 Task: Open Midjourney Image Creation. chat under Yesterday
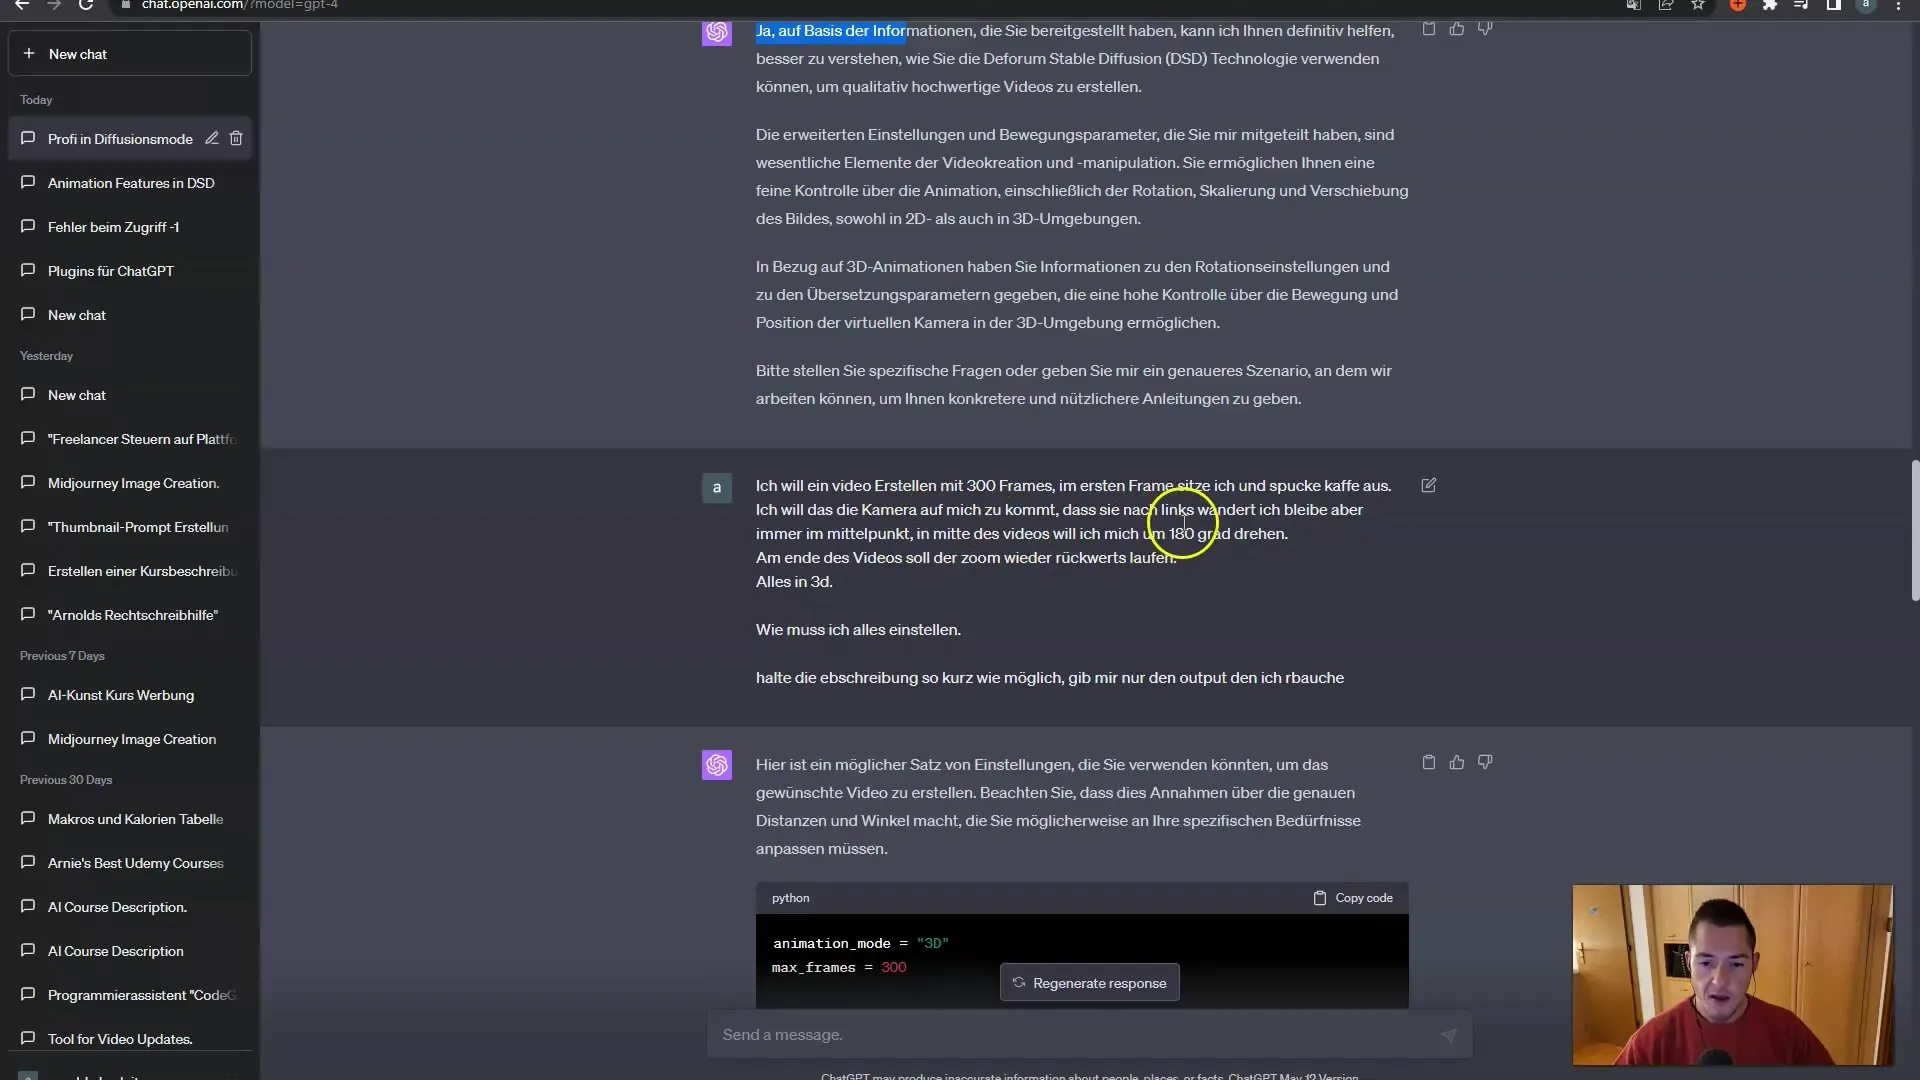pyautogui.click(x=130, y=483)
